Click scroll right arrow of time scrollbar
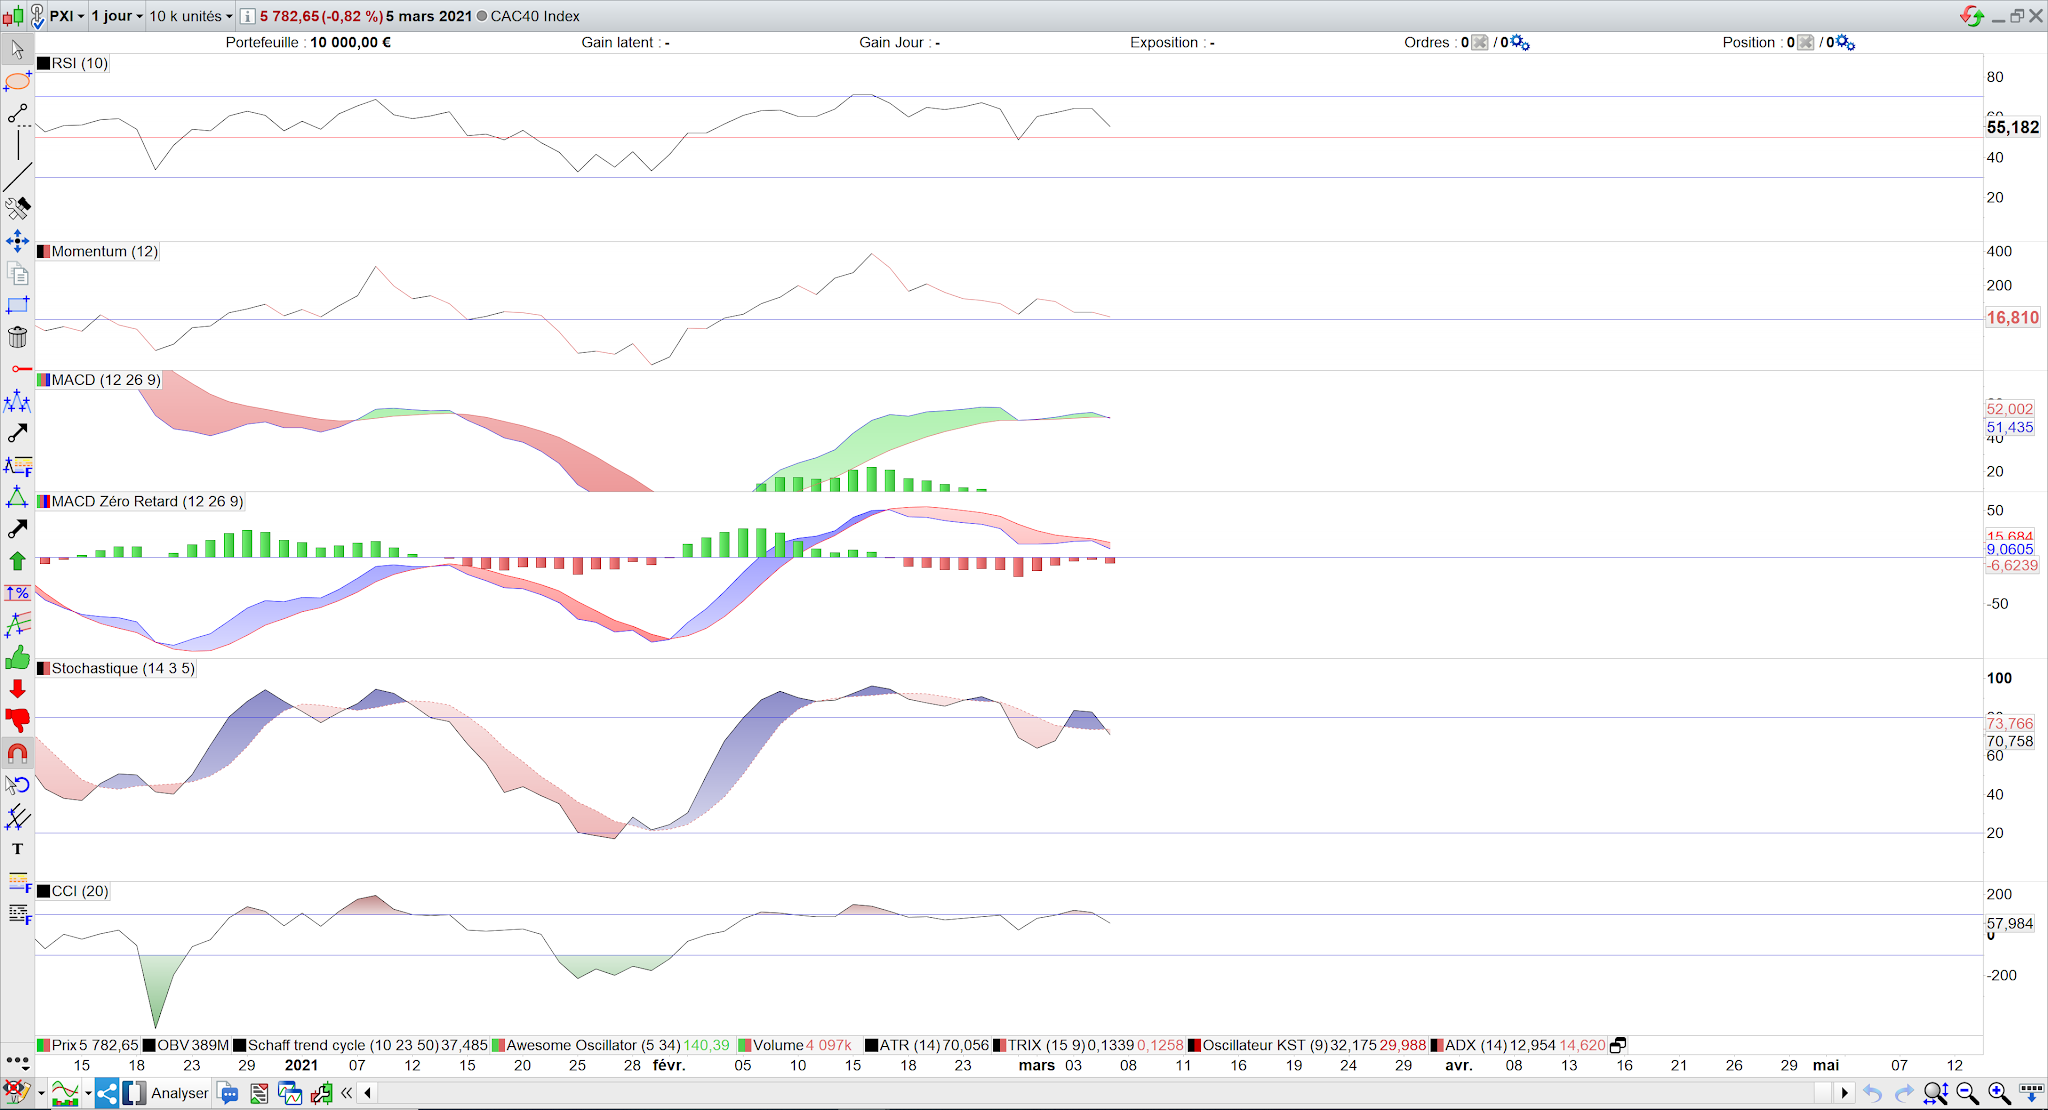 point(1845,1093)
